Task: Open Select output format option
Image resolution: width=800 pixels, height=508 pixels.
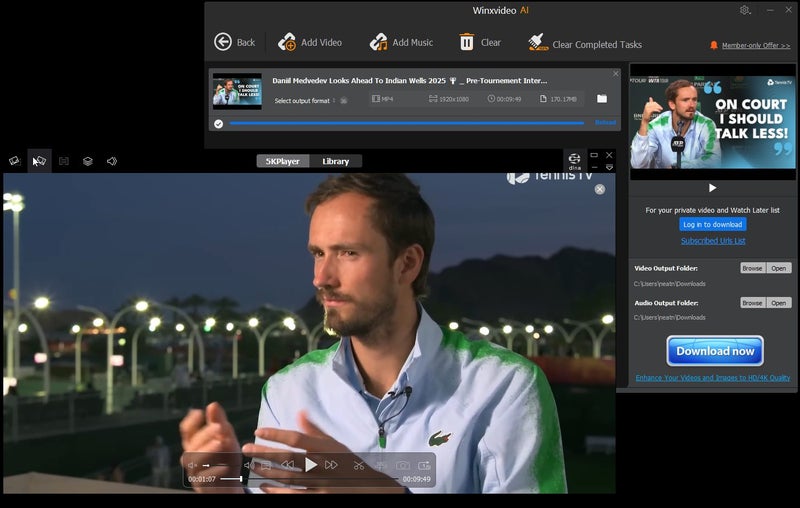Action: [302, 100]
